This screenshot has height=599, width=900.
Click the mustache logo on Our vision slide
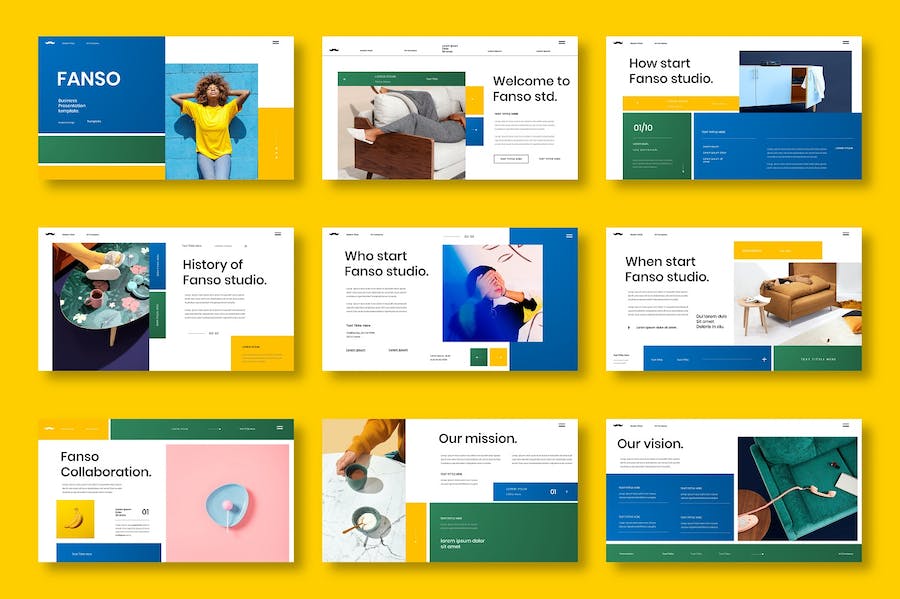[618, 425]
